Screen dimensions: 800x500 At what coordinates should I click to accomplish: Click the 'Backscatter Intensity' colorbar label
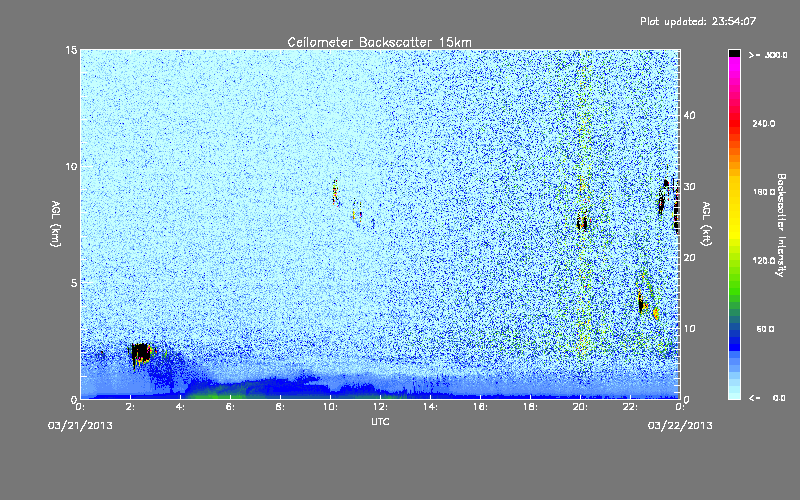point(781,225)
